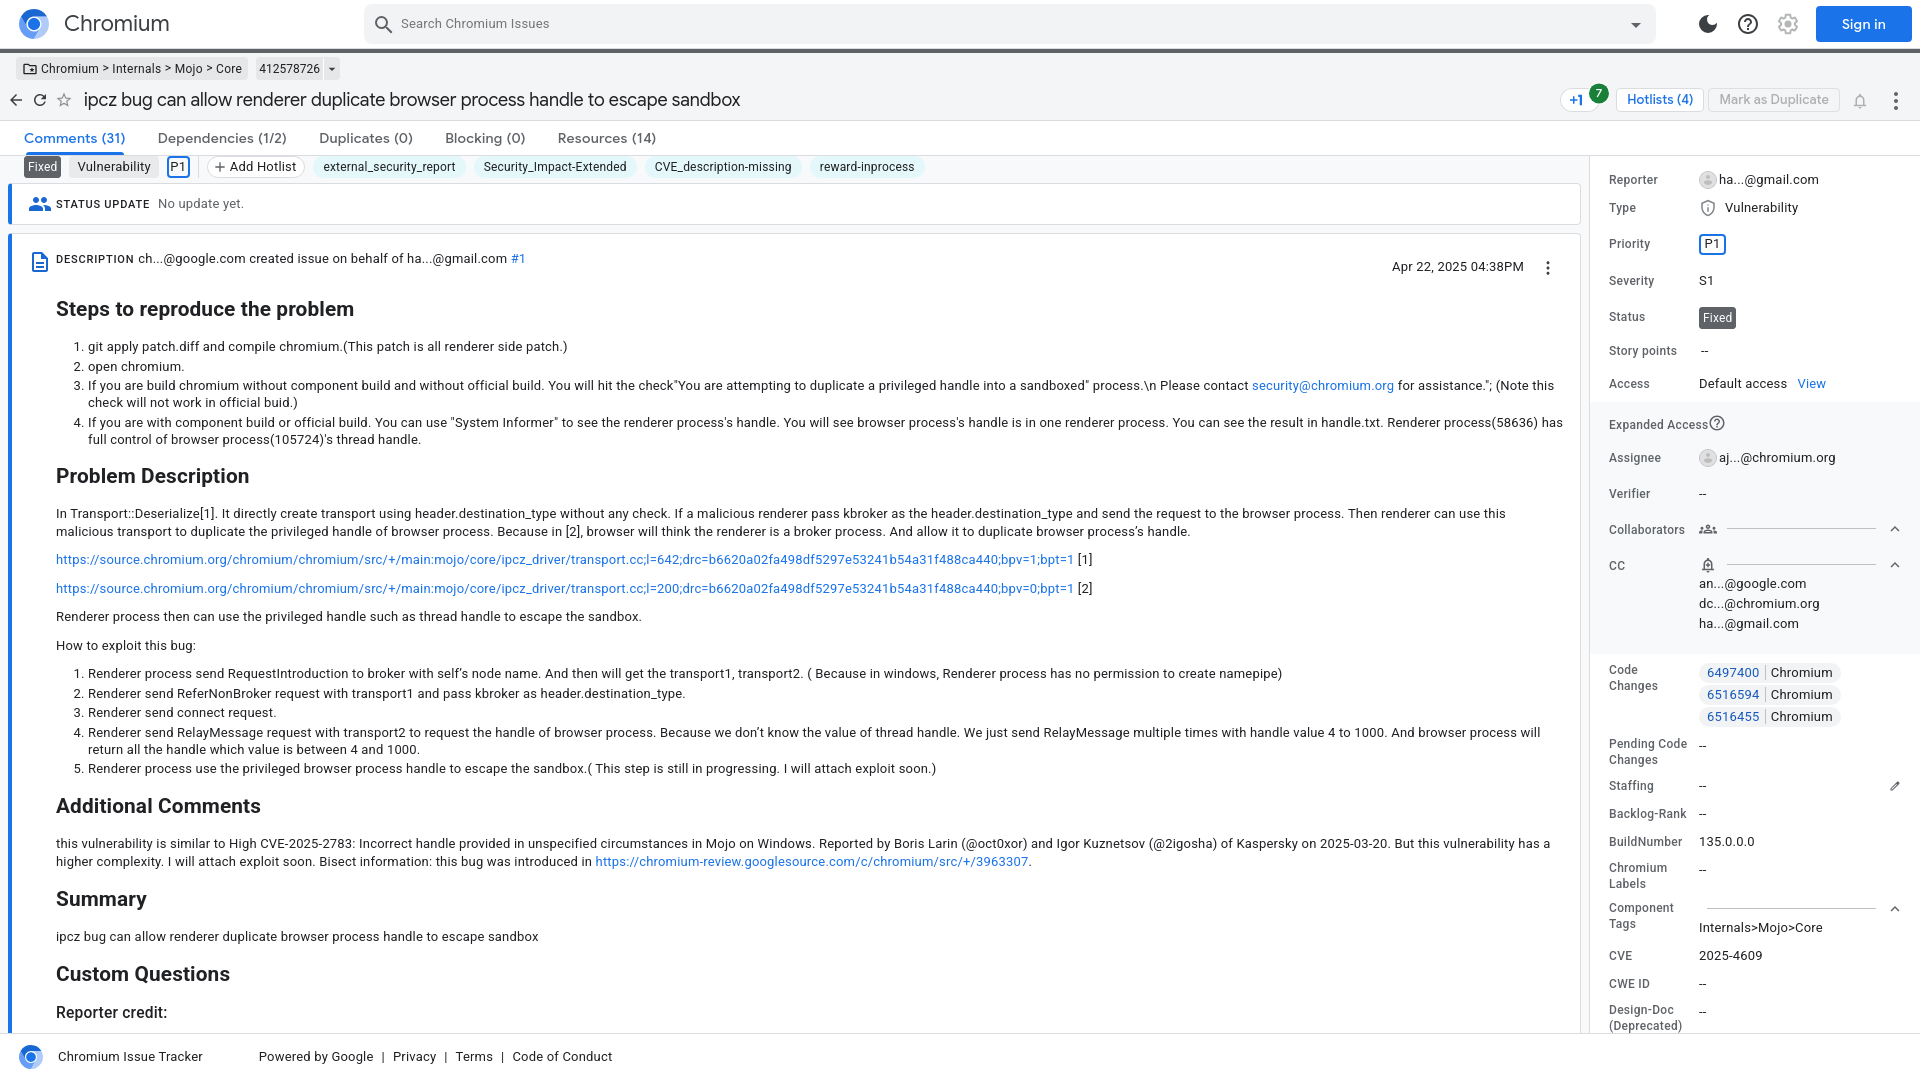The height and width of the screenshot is (1080, 1920).
Task: Open transport.cc line 200 source link
Action: pos(565,589)
